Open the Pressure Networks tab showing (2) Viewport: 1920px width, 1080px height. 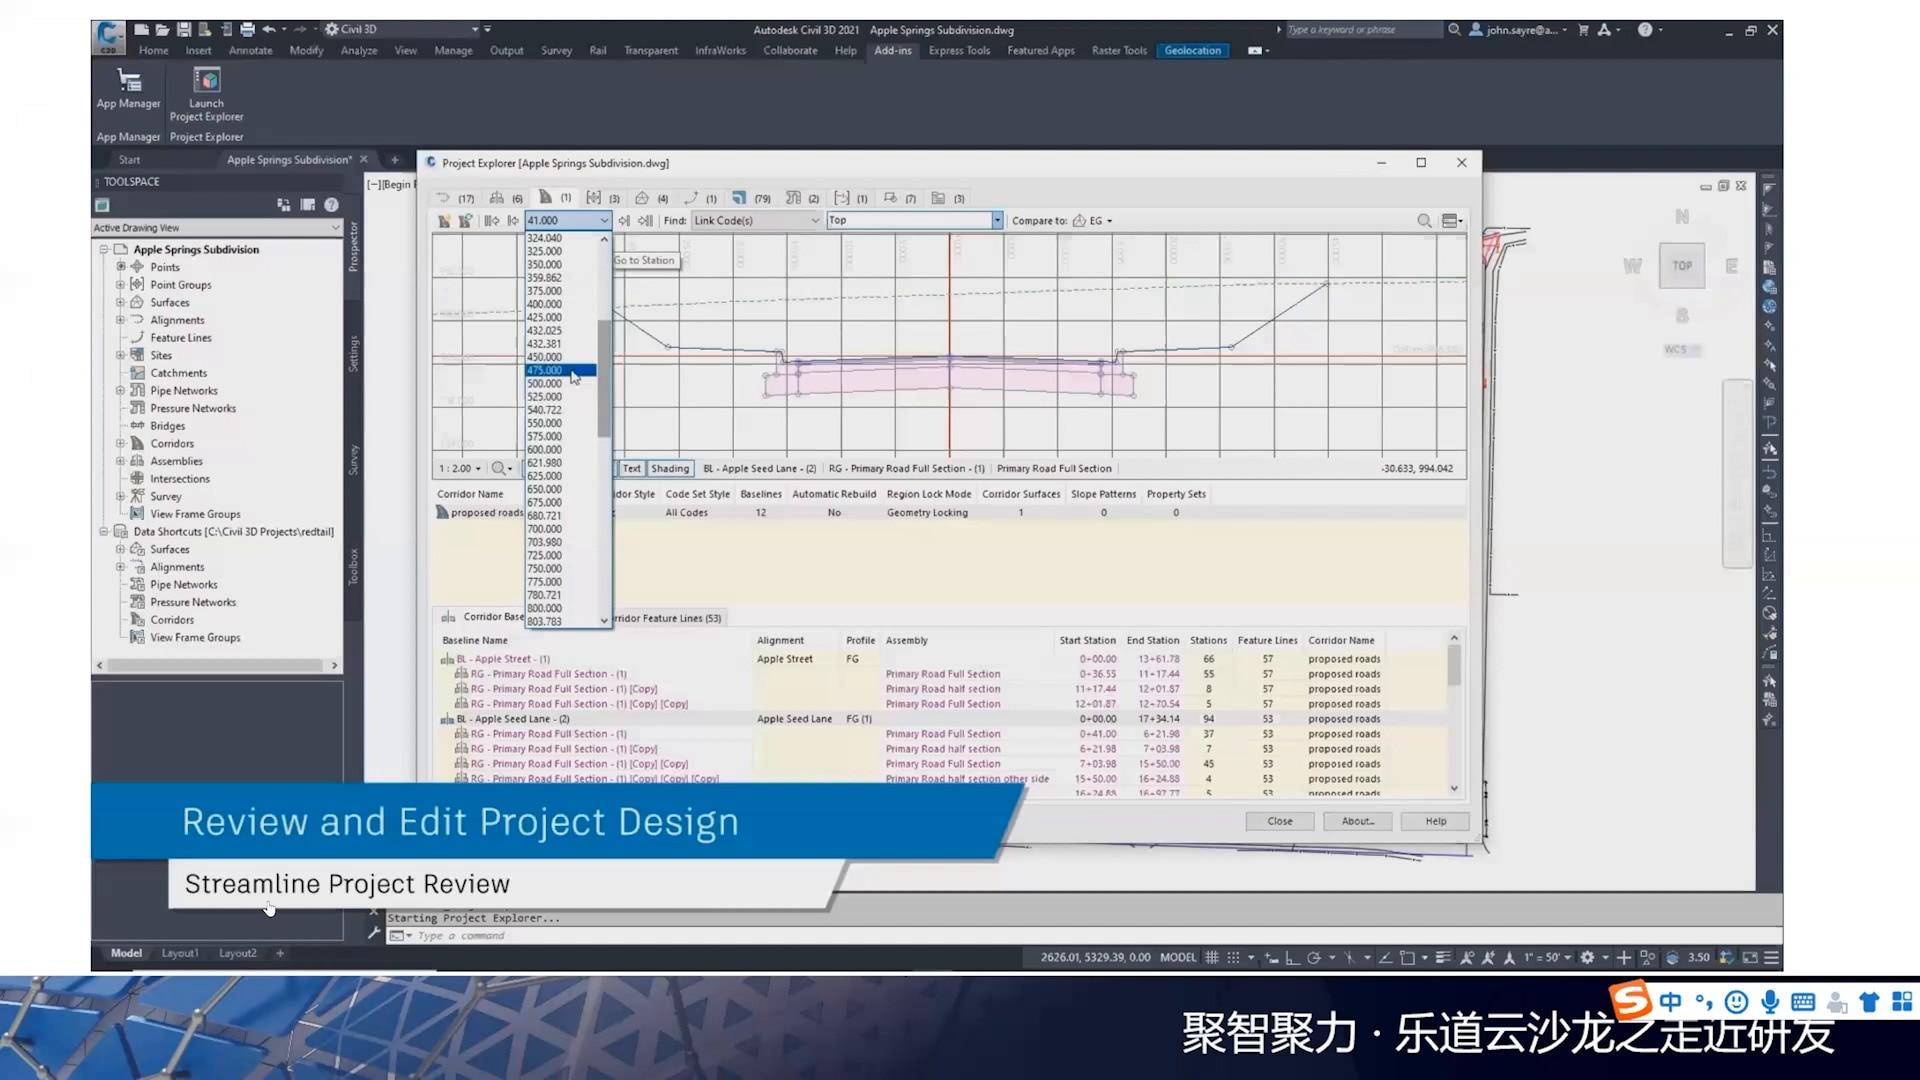(x=802, y=198)
